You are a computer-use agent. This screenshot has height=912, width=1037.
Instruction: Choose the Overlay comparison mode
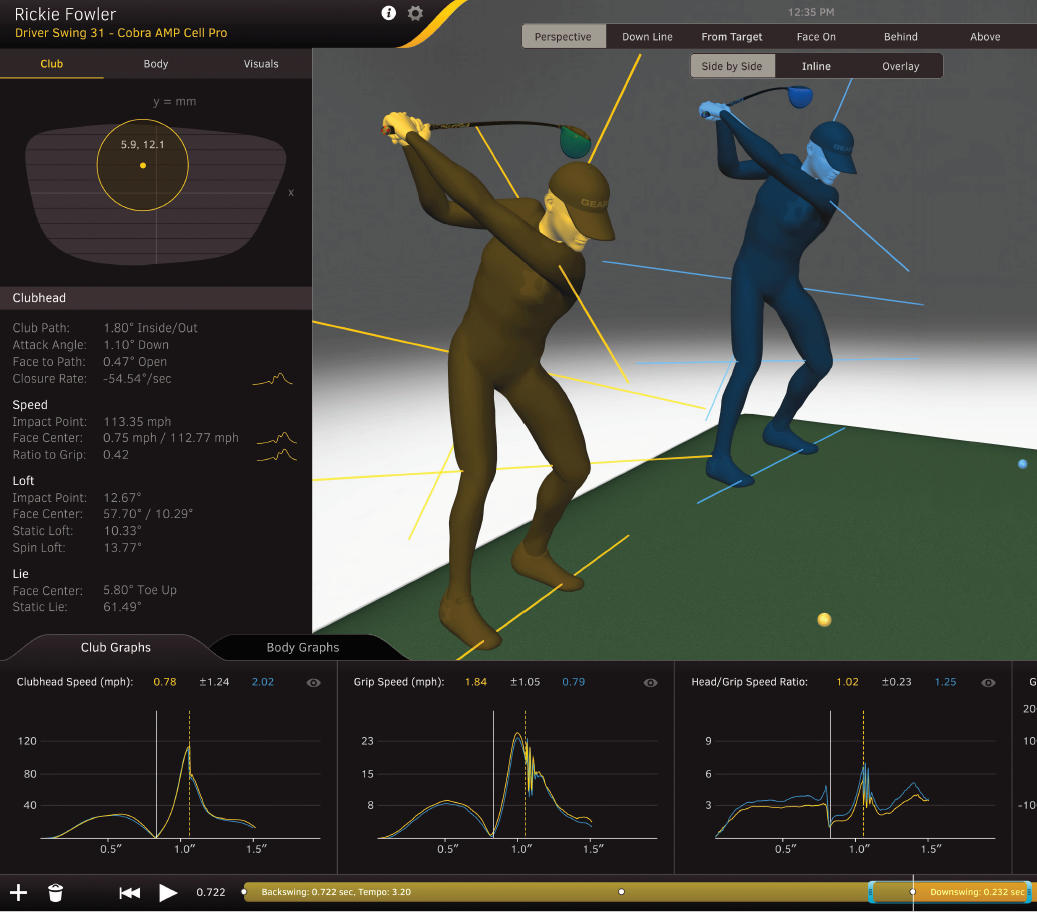click(x=900, y=66)
